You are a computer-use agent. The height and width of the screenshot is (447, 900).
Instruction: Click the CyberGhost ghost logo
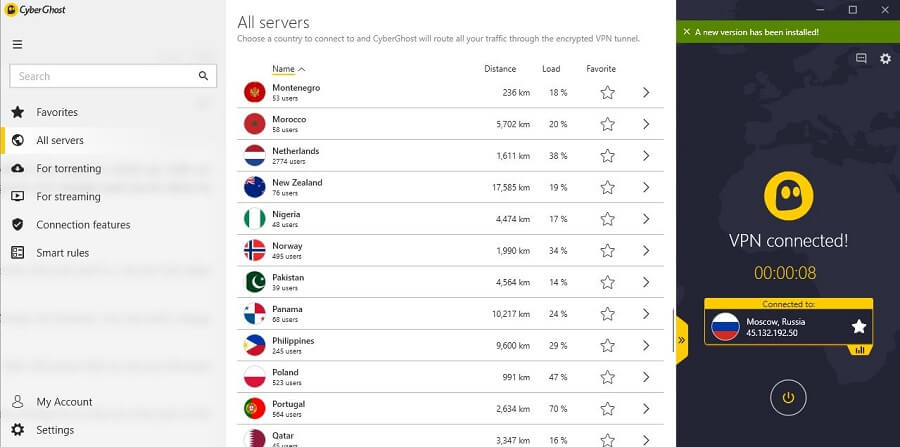pyautogui.click(x=788, y=196)
